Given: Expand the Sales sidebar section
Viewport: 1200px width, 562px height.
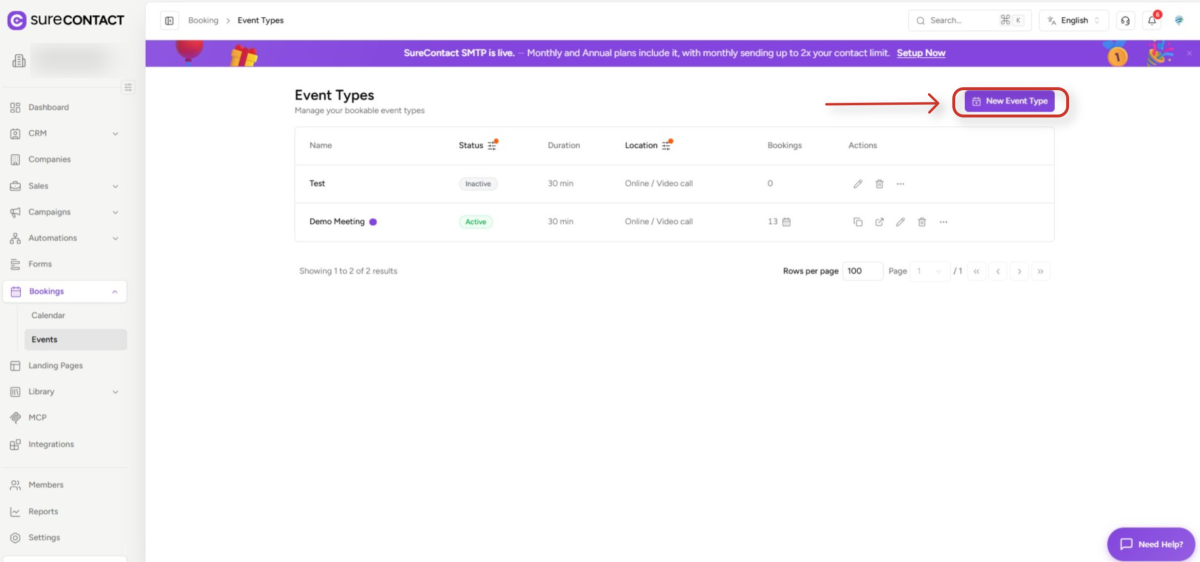Looking at the screenshot, I should [65, 186].
